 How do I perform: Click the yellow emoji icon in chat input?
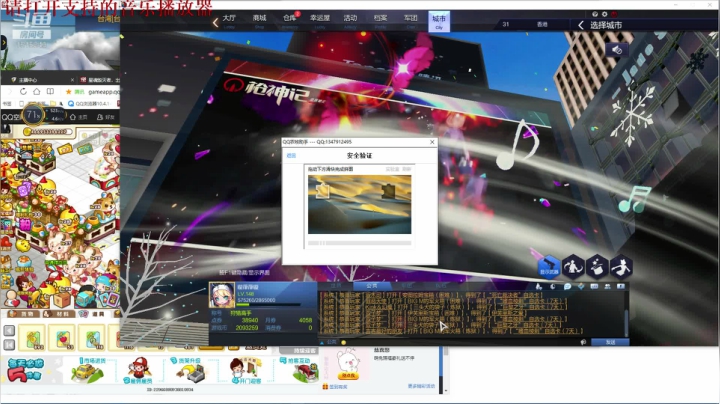[x=343, y=342]
